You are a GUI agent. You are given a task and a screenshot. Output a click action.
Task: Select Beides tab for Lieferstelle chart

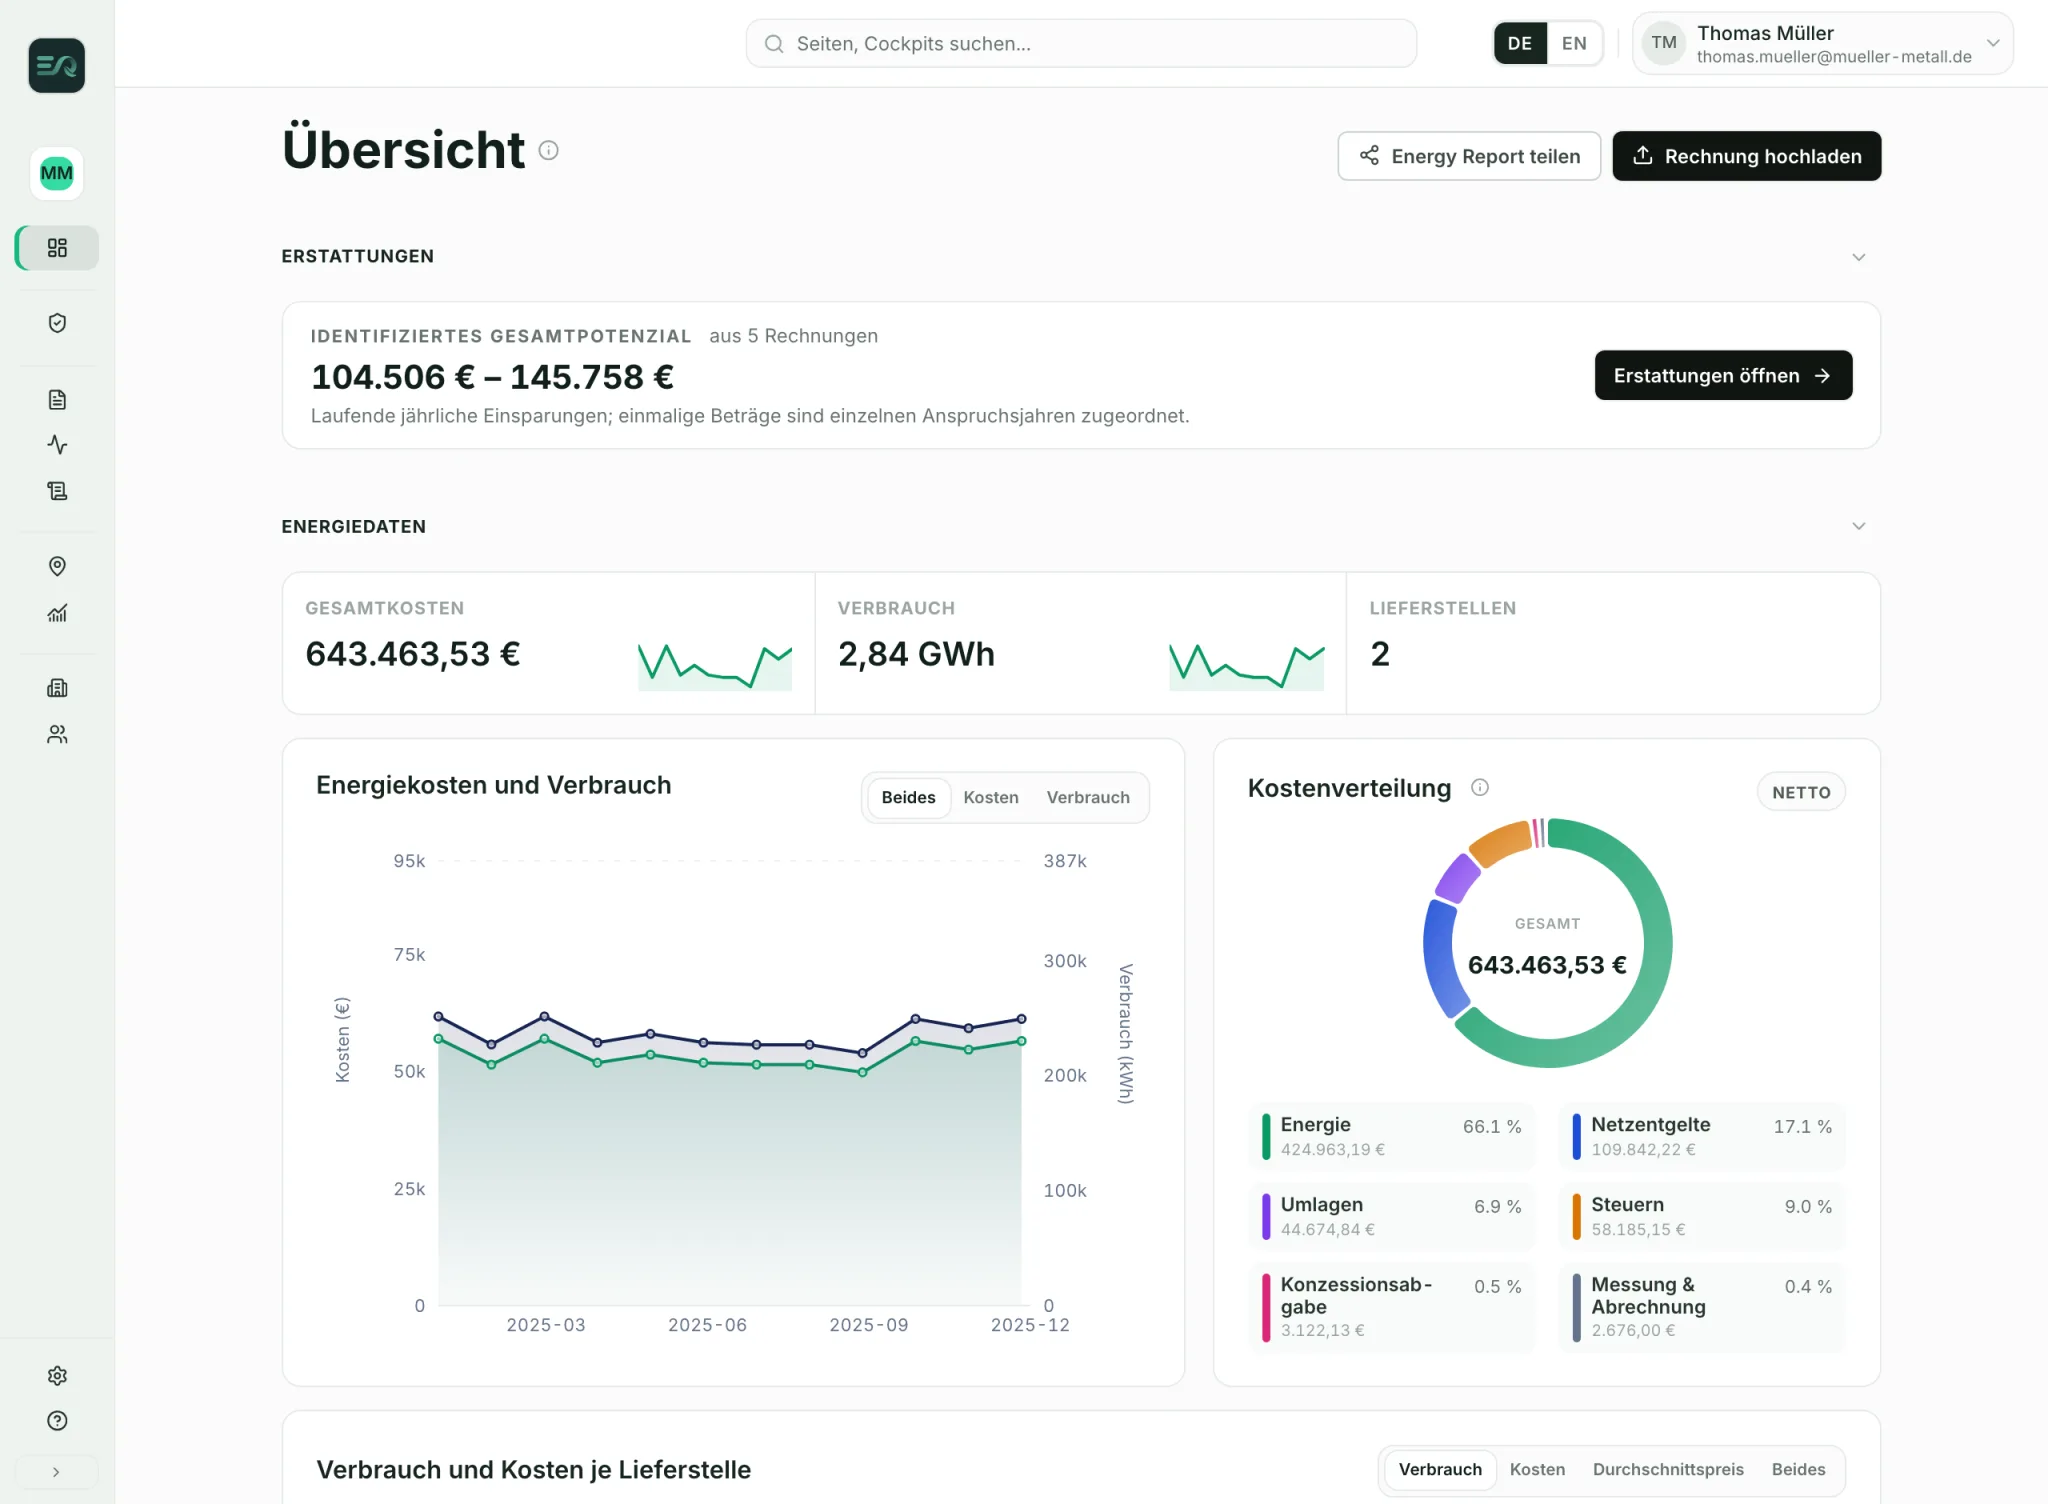pyautogui.click(x=1798, y=1470)
